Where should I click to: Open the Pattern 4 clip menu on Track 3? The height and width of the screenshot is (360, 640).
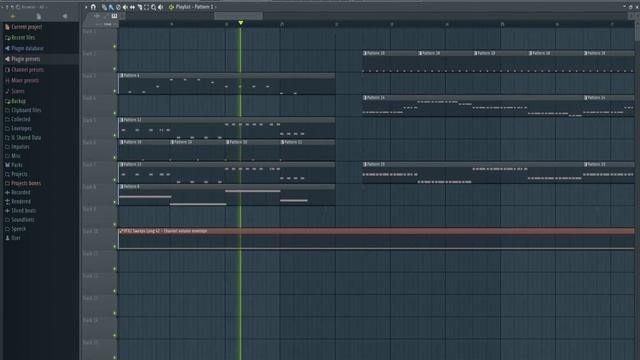(122, 76)
